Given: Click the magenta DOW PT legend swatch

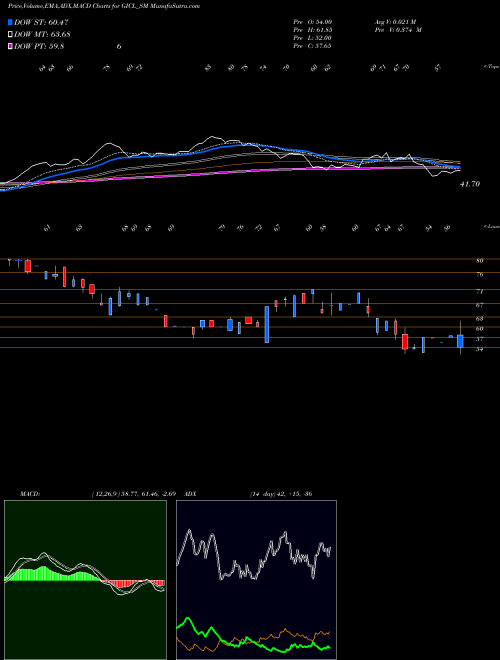Looking at the screenshot, I should (x=11, y=46).
